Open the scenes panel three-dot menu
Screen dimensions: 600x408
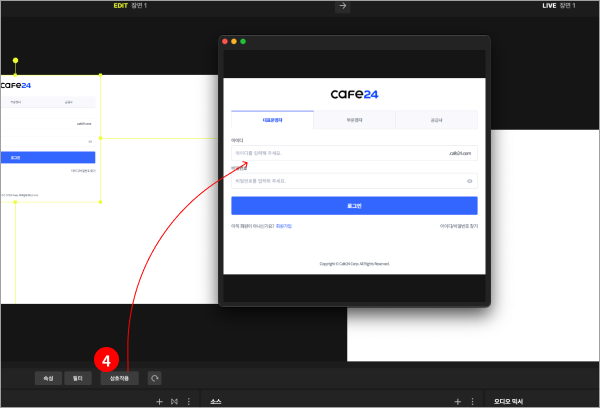(189, 401)
